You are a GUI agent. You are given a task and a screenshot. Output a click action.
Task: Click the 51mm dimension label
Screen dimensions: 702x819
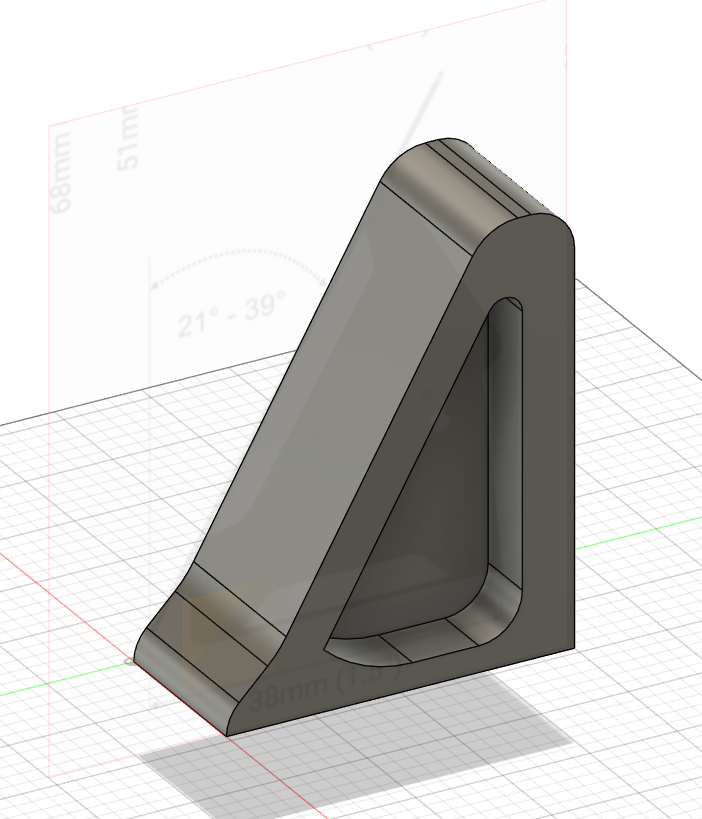click(x=128, y=140)
